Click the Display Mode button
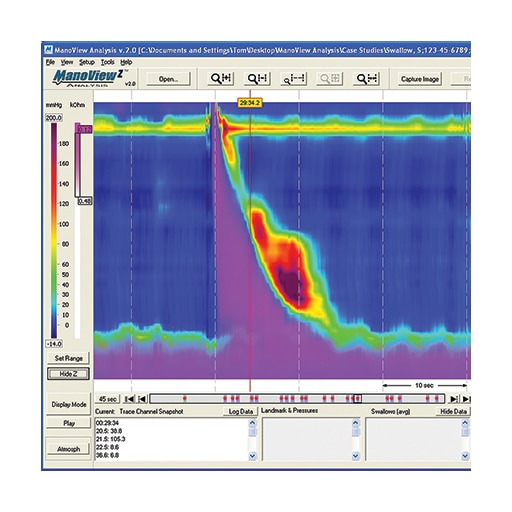This screenshot has height=512, width=512. (x=68, y=404)
